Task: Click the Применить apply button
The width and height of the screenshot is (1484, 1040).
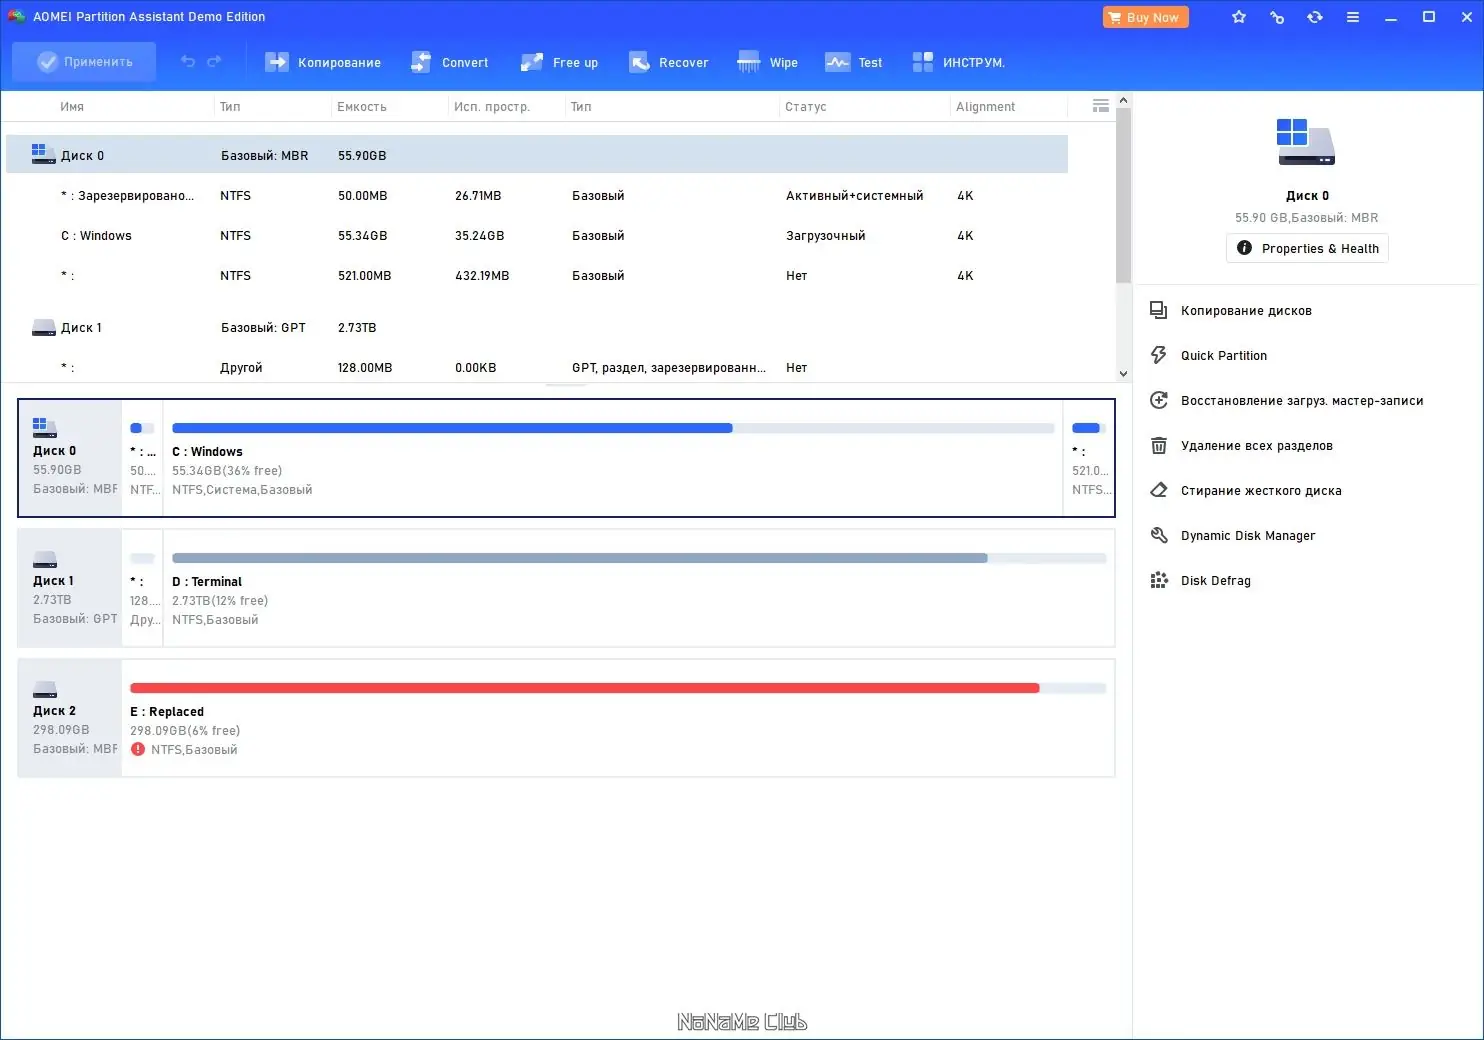Action: click(84, 62)
